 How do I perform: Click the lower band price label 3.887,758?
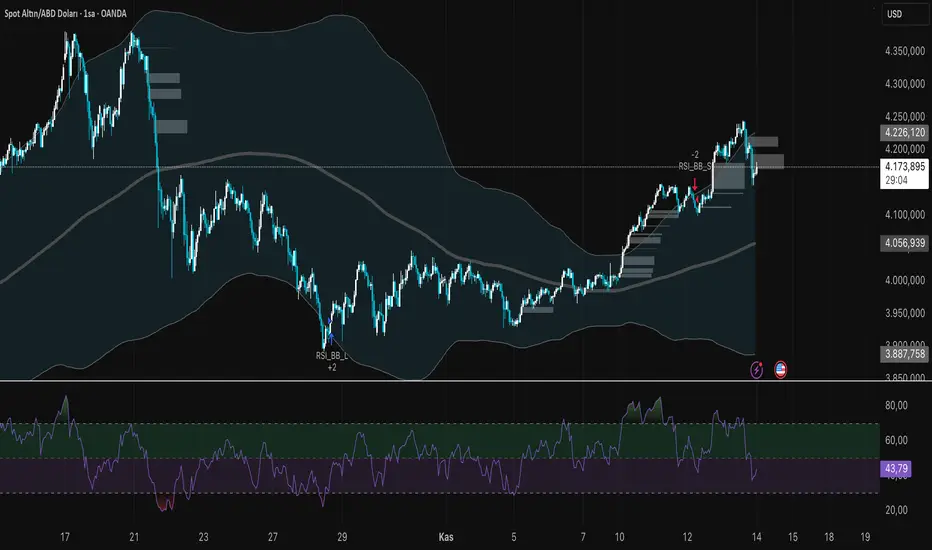coord(904,354)
